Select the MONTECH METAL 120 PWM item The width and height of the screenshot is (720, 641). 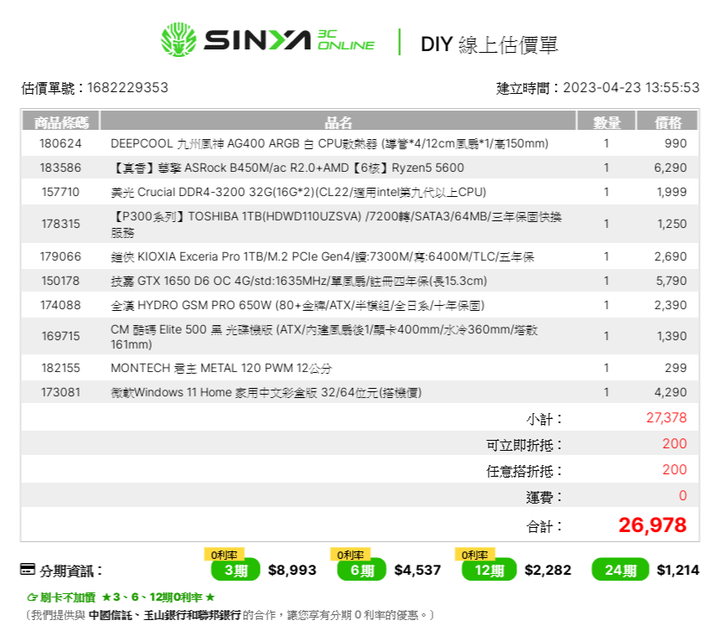(x=221, y=368)
